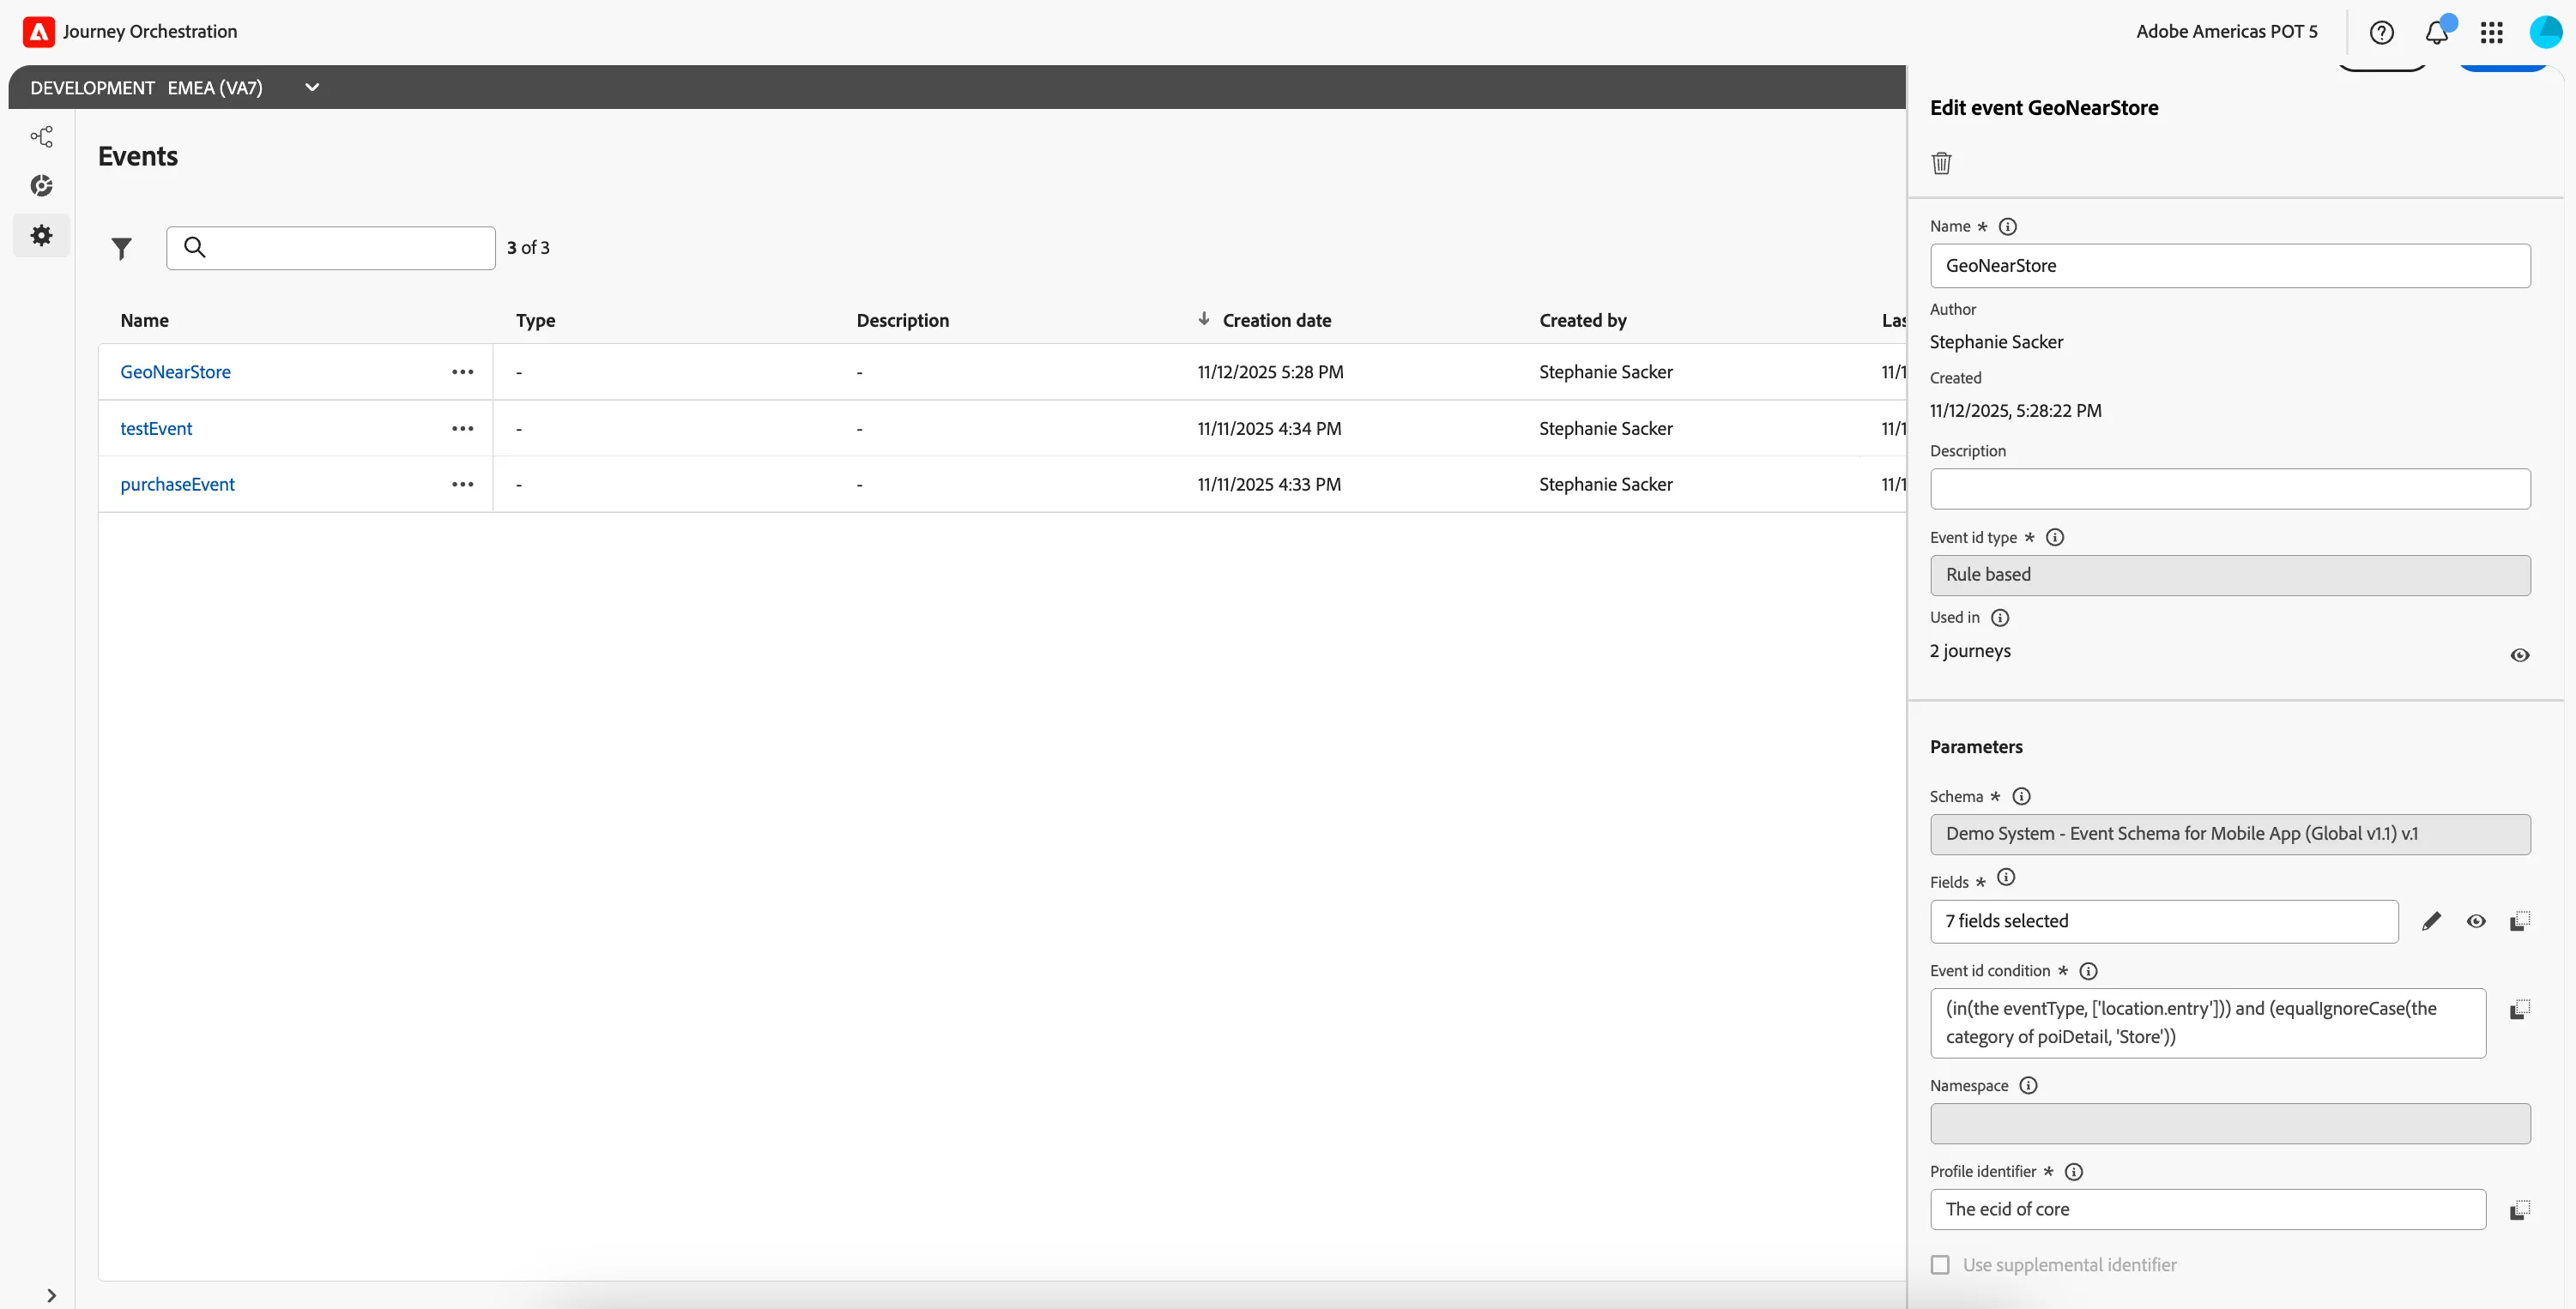Enable Use supplemental identifier checkbox

1940,1265
